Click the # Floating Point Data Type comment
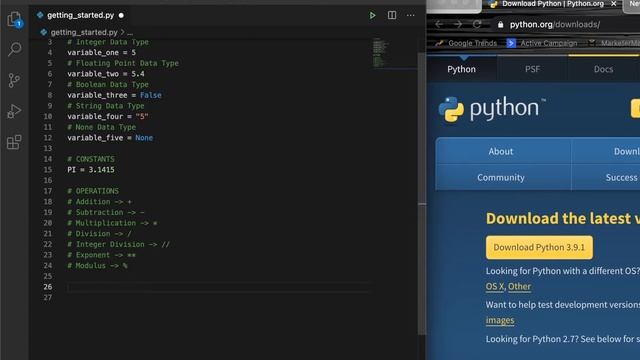 (x=123, y=63)
